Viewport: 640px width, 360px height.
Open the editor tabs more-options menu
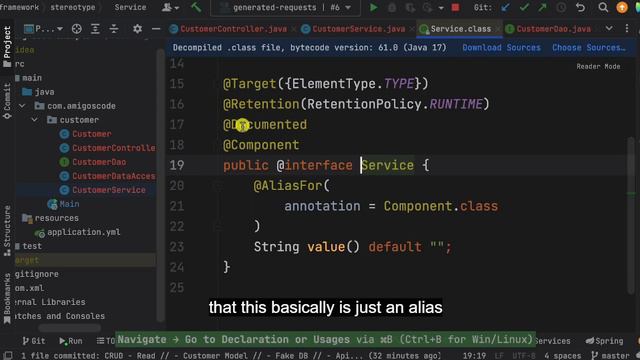tap(627, 29)
